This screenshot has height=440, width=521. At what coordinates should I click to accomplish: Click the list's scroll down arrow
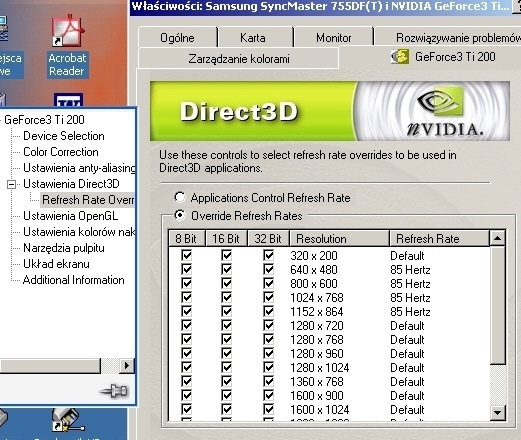tap(498, 413)
